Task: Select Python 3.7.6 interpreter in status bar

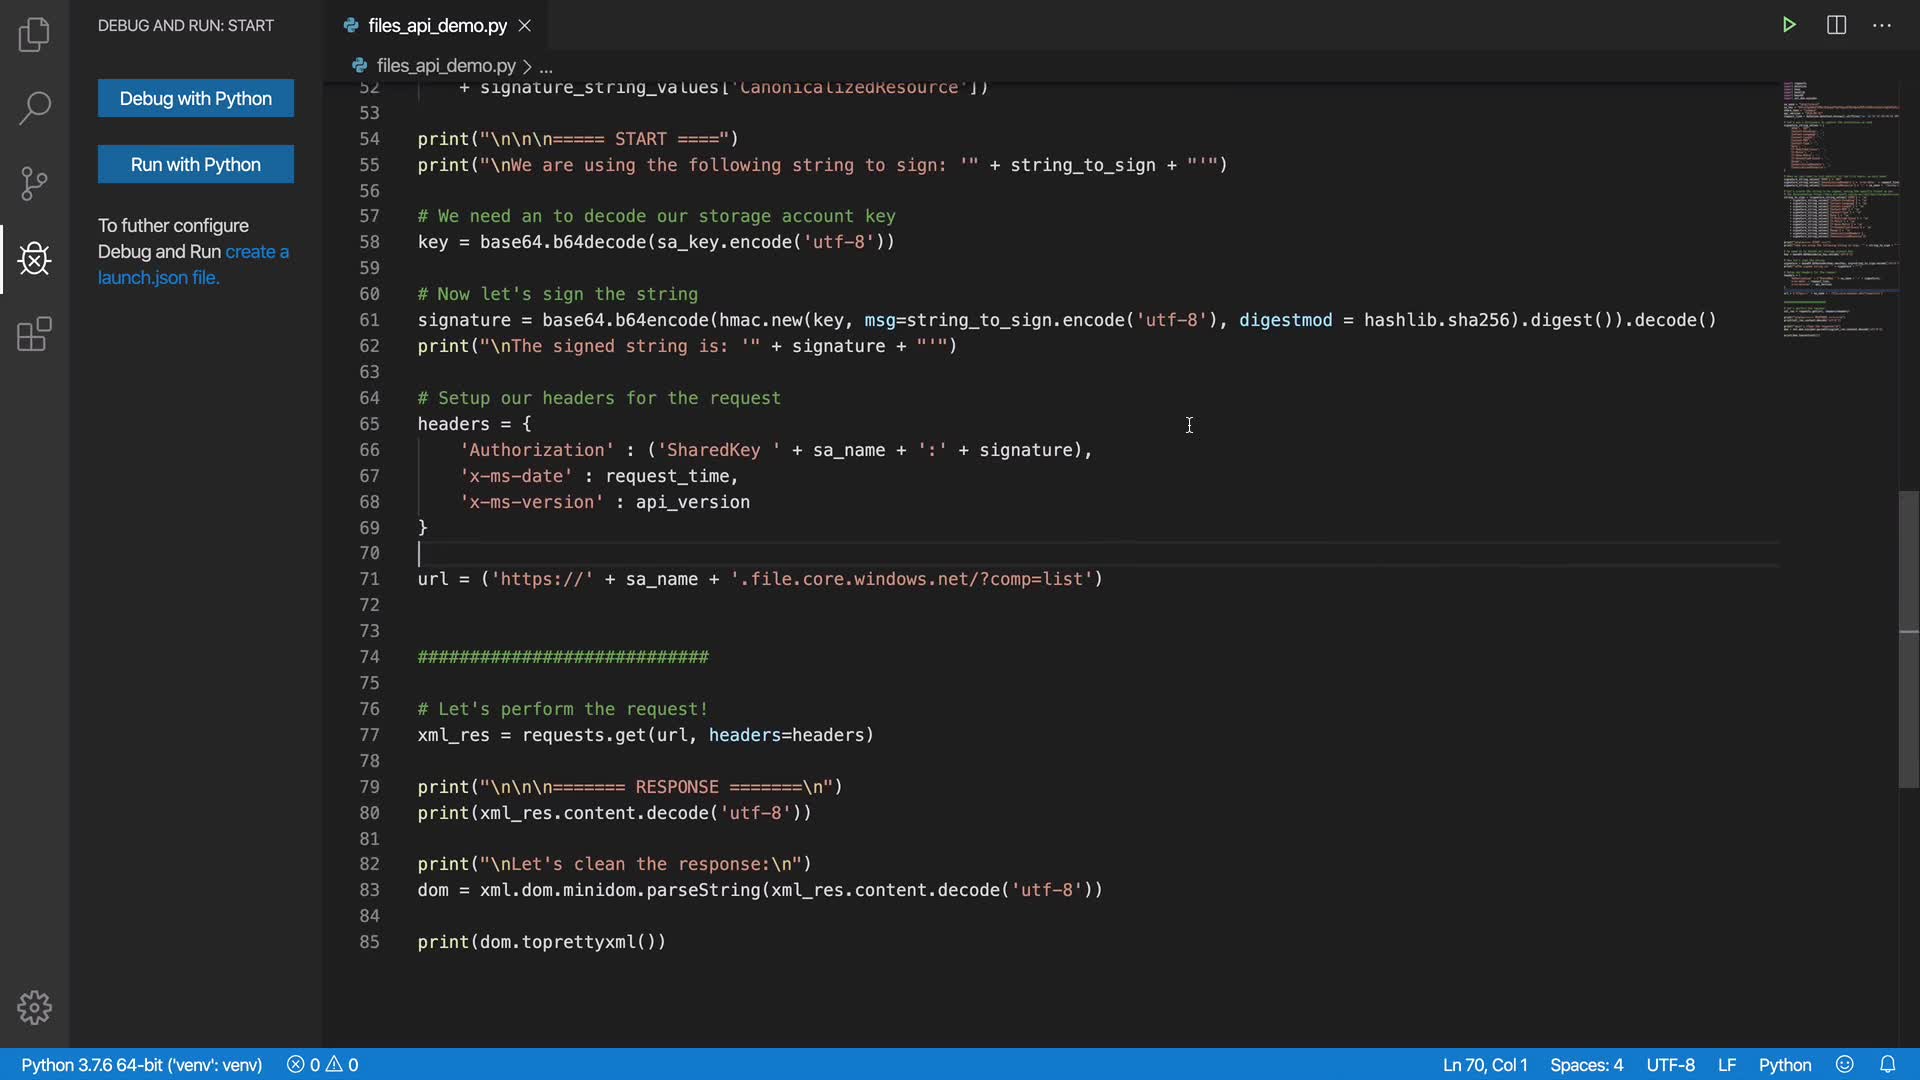Action: pyautogui.click(x=142, y=1064)
